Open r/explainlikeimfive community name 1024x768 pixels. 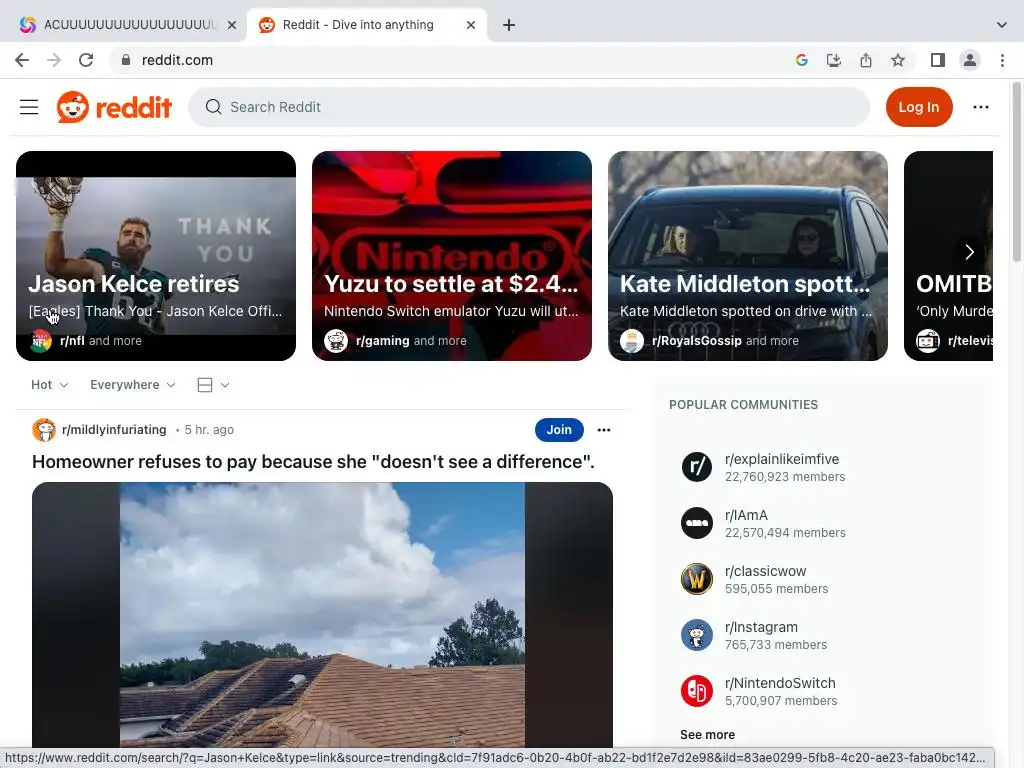pos(782,459)
